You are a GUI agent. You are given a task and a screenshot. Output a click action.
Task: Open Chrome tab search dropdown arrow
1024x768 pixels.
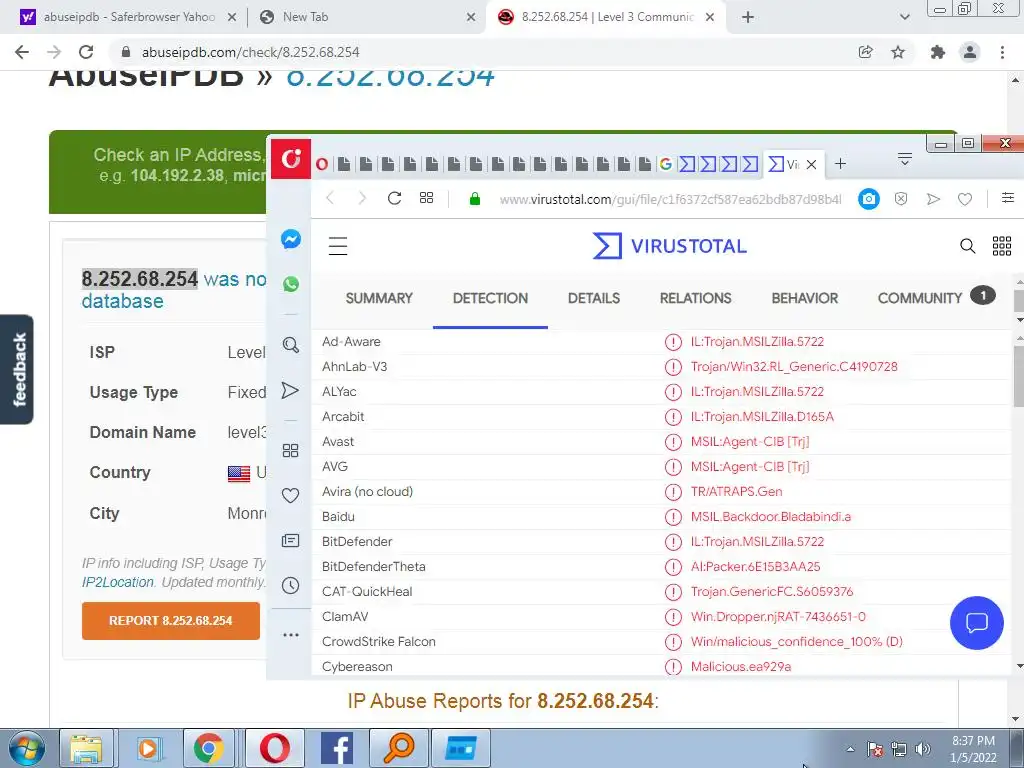[x=904, y=17]
